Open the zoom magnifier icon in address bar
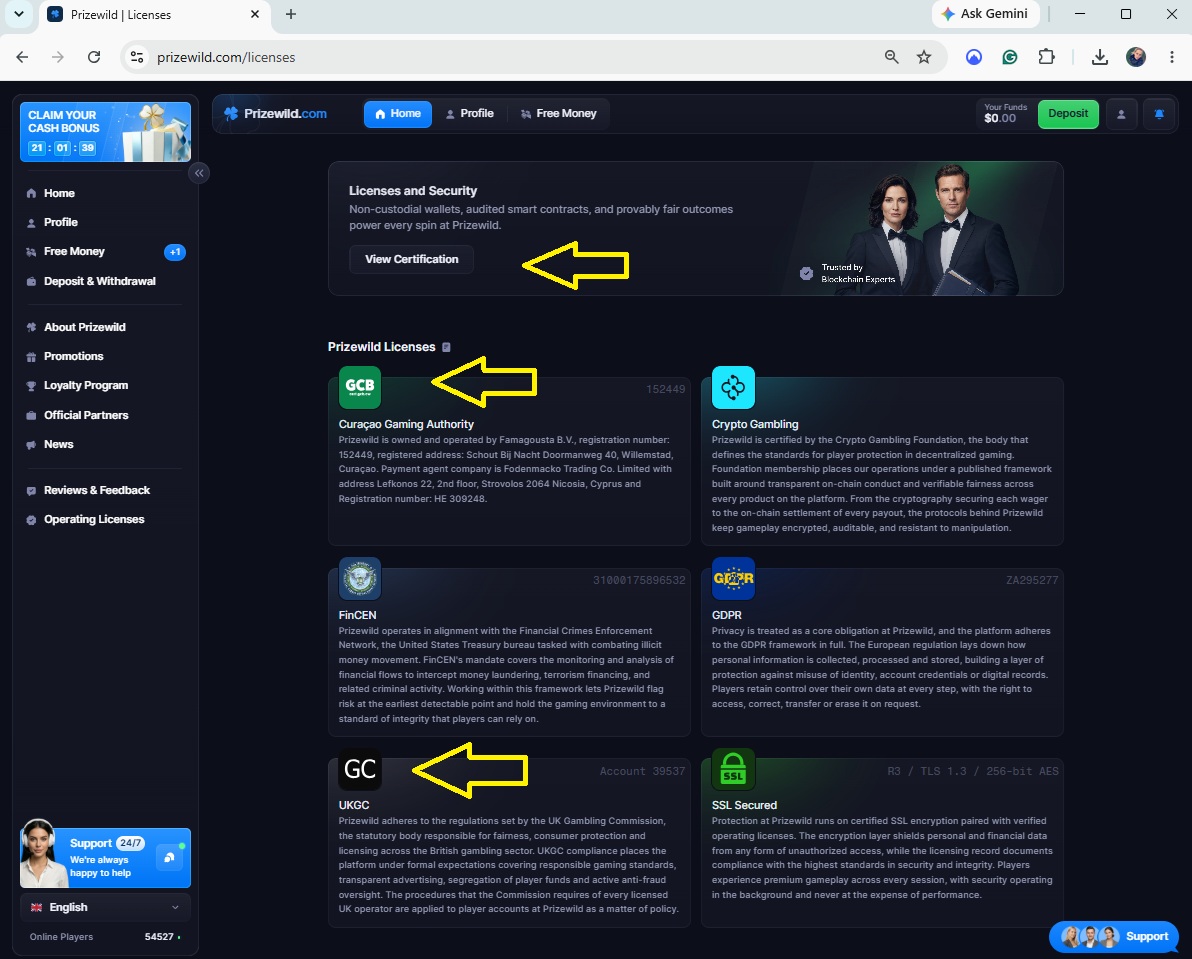 coord(891,57)
